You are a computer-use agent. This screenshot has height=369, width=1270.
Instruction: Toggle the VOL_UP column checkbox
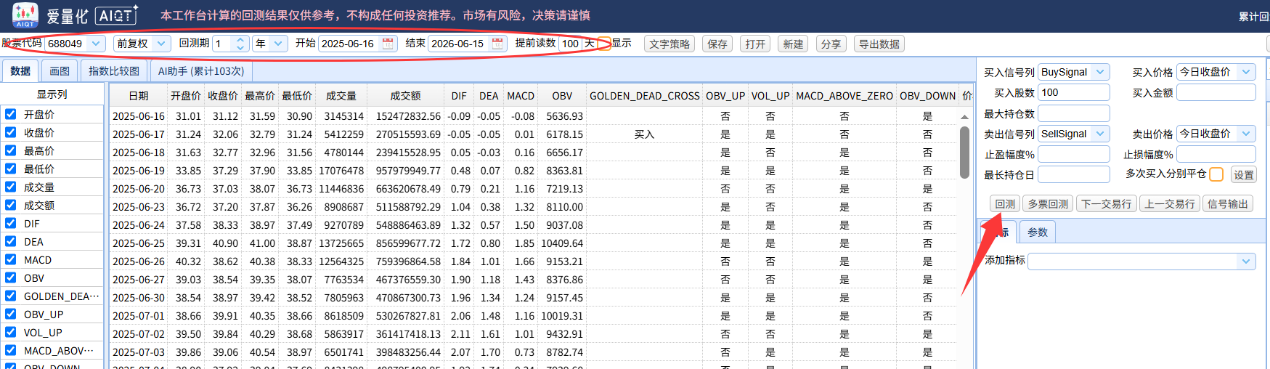pyautogui.click(x=11, y=332)
